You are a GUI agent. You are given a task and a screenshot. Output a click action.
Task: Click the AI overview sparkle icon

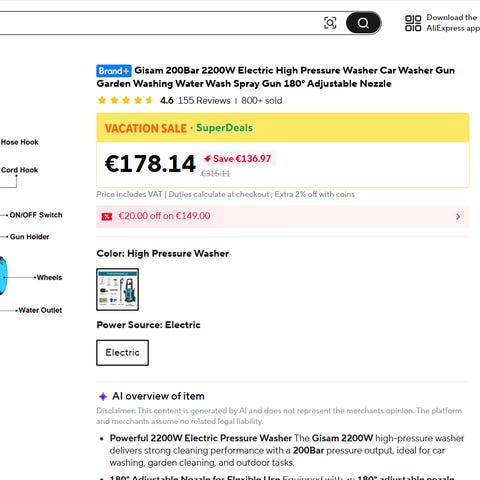[103, 396]
